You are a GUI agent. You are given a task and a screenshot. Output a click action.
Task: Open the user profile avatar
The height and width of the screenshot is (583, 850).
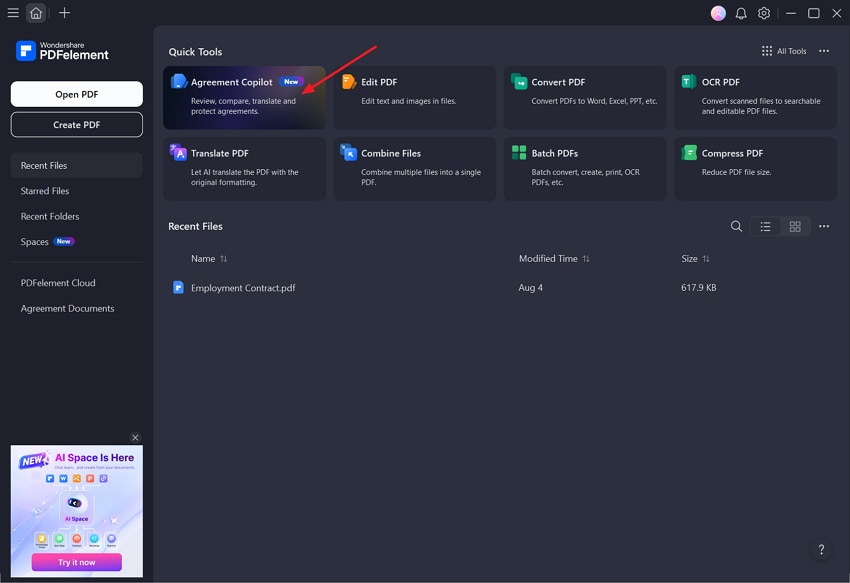(718, 13)
